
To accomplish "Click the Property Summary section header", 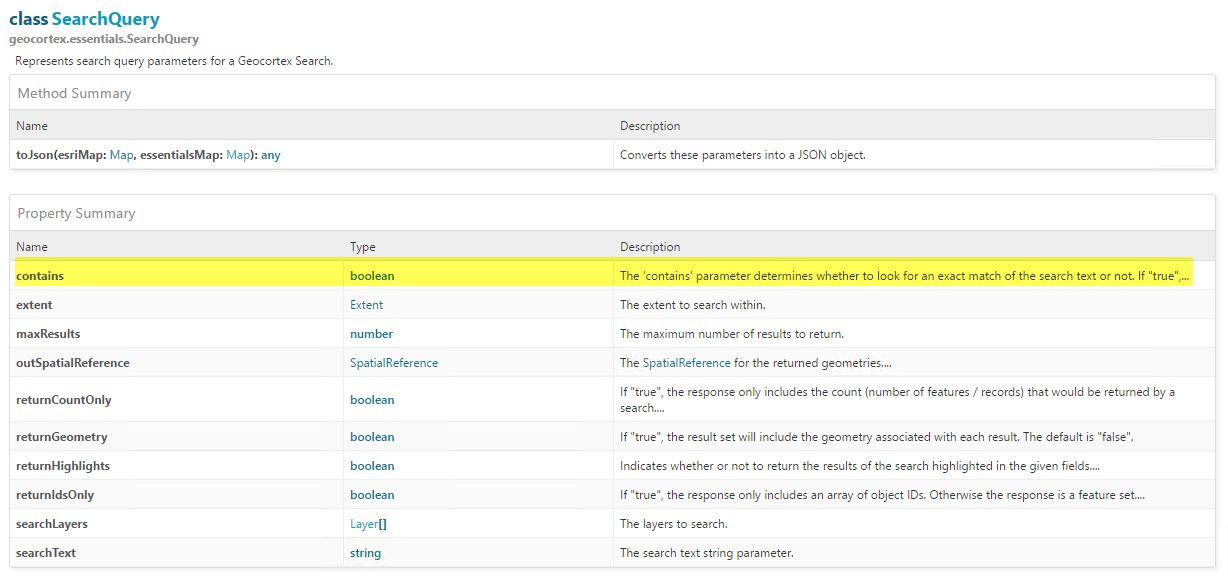I will 77,213.
